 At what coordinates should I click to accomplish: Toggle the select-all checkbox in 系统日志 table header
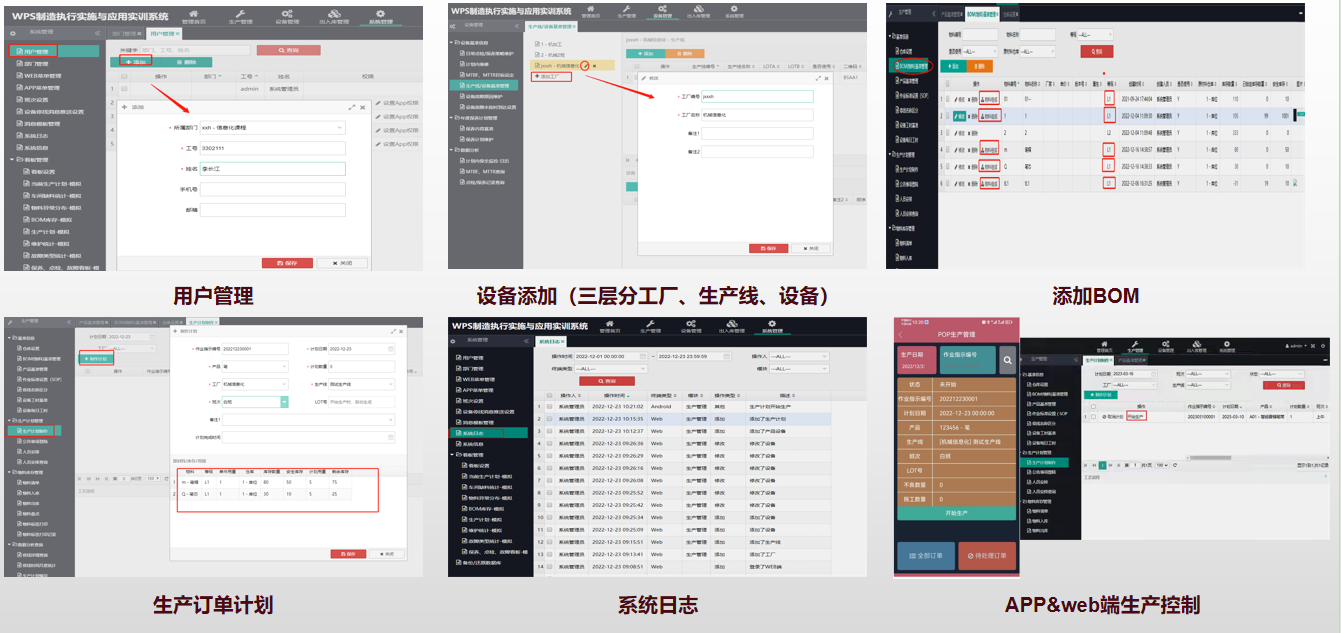pos(549,396)
